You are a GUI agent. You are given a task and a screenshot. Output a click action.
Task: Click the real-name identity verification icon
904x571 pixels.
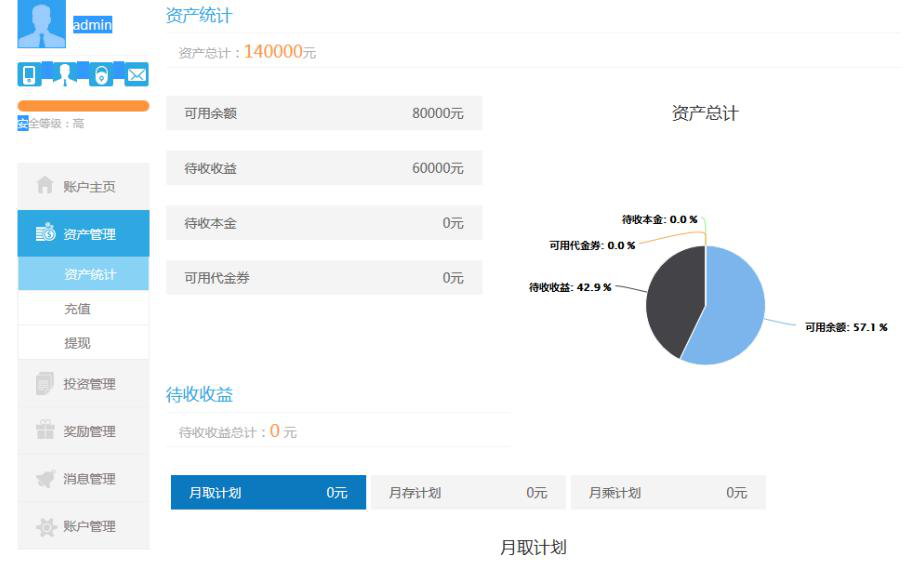tap(65, 75)
